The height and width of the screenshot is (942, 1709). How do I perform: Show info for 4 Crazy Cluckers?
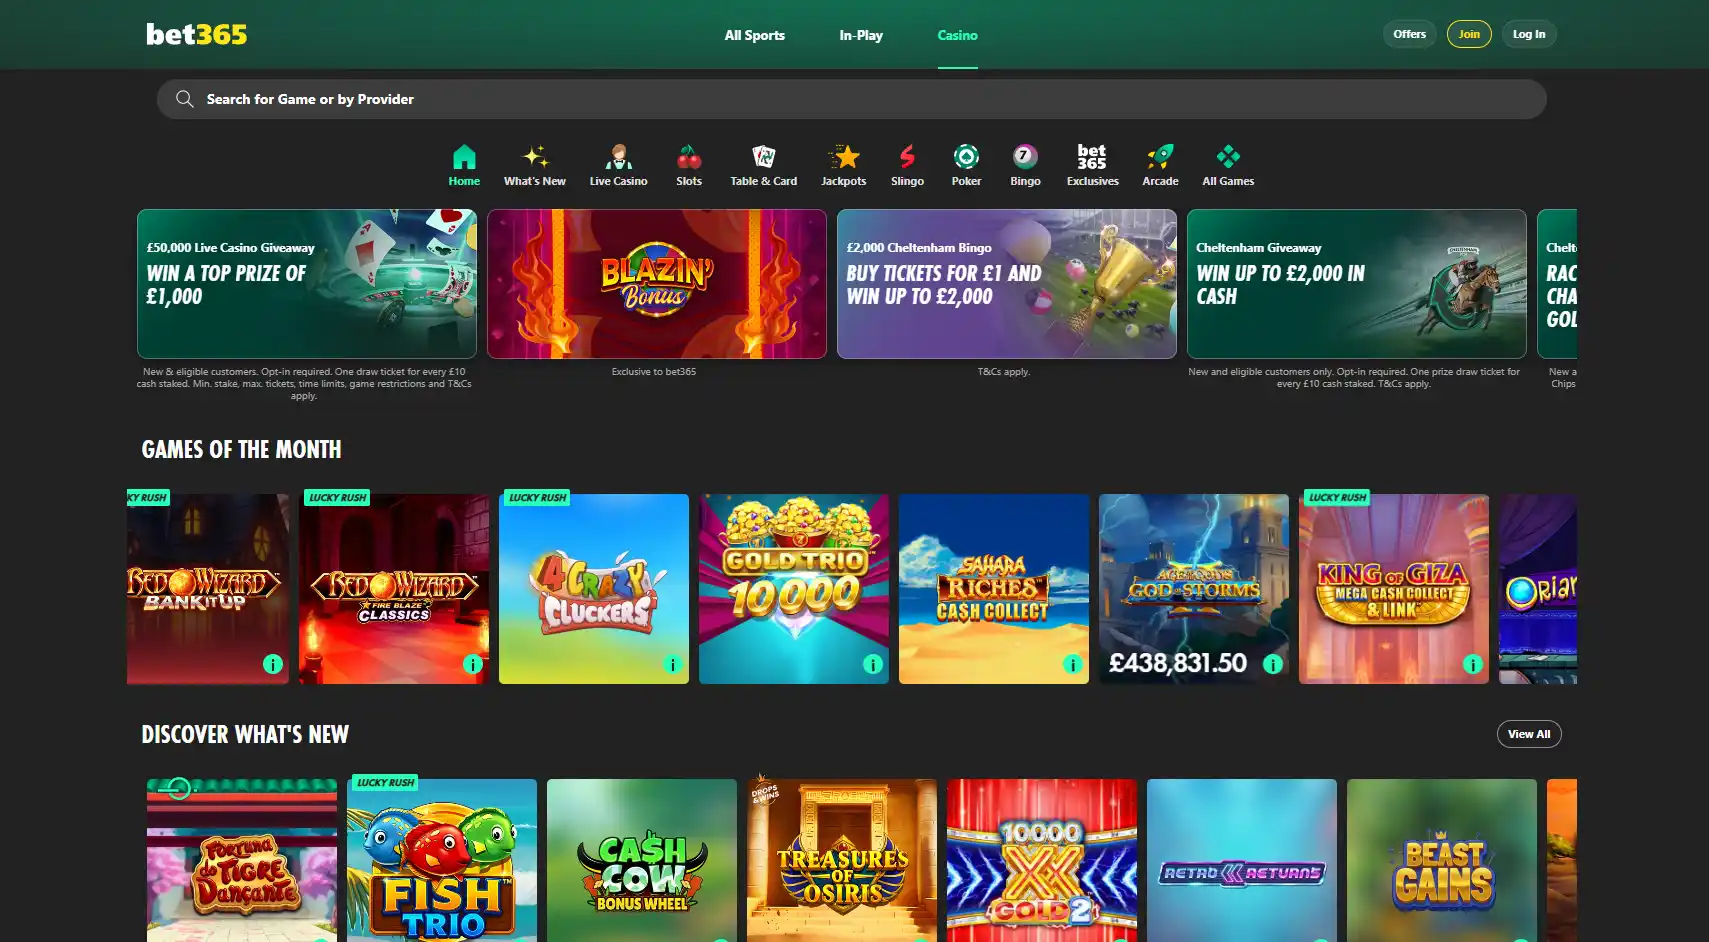[x=672, y=664]
